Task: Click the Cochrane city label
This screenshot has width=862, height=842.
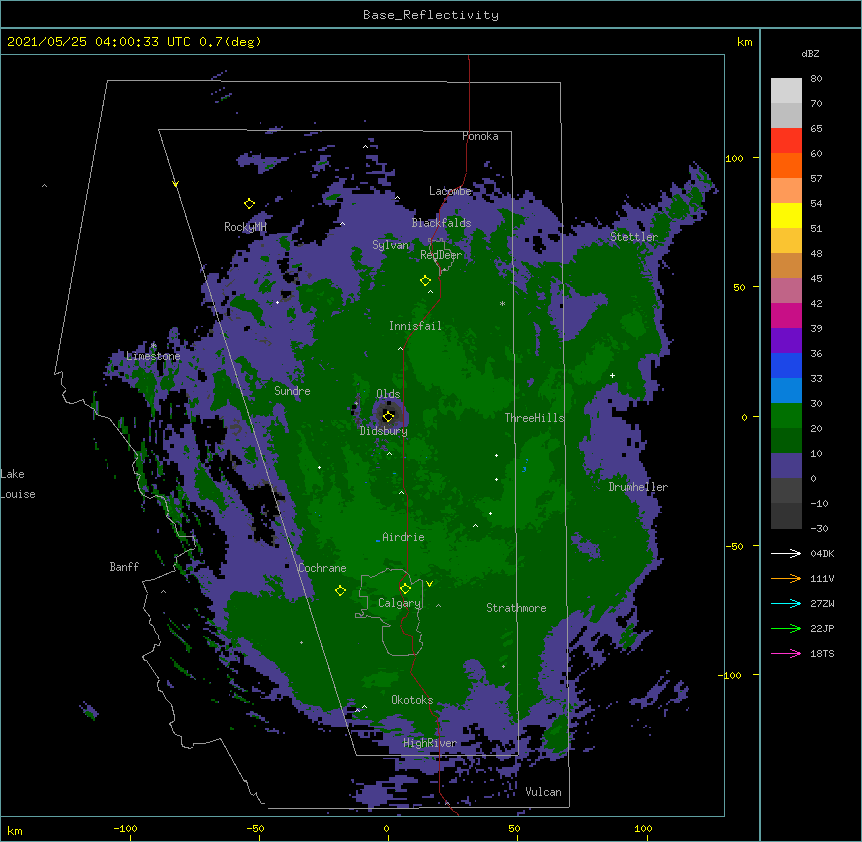Action: pos(322,568)
